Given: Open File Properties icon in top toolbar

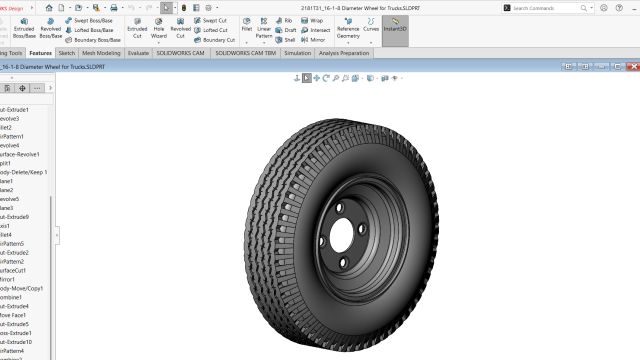Looking at the screenshot, I should click(196, 8).
